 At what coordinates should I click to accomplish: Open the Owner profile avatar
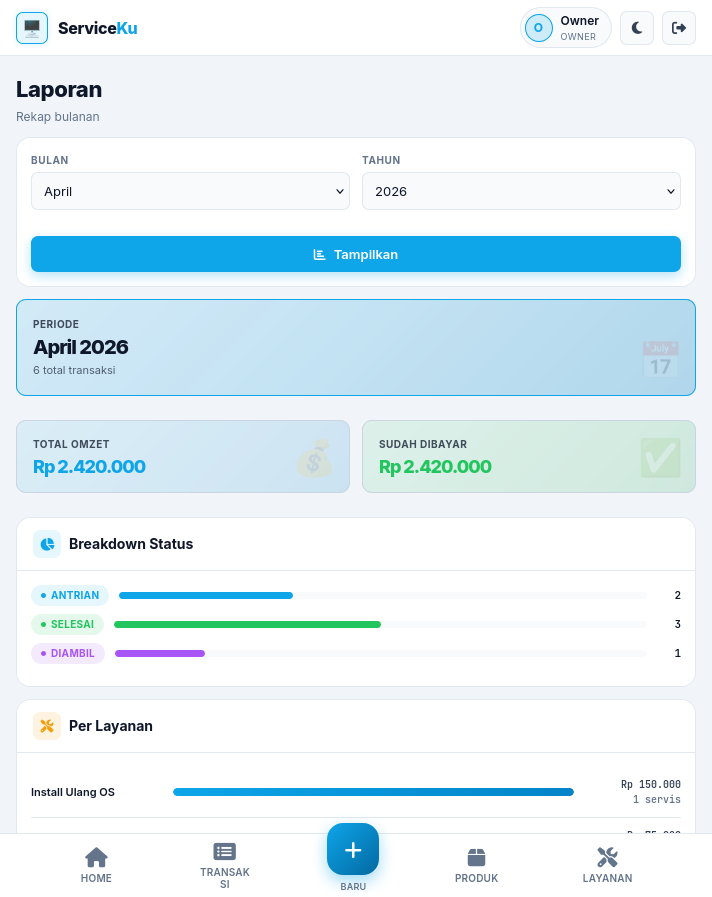538,28
